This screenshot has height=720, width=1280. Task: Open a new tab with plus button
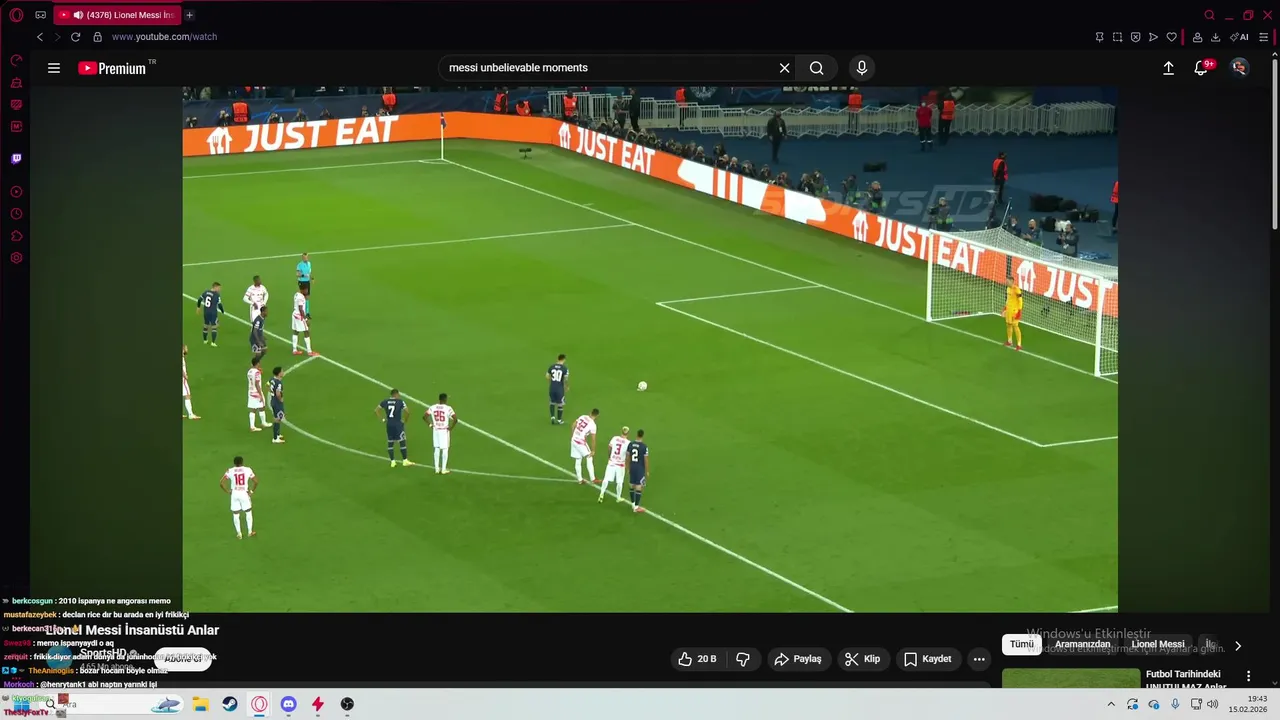tap(189, 15)
